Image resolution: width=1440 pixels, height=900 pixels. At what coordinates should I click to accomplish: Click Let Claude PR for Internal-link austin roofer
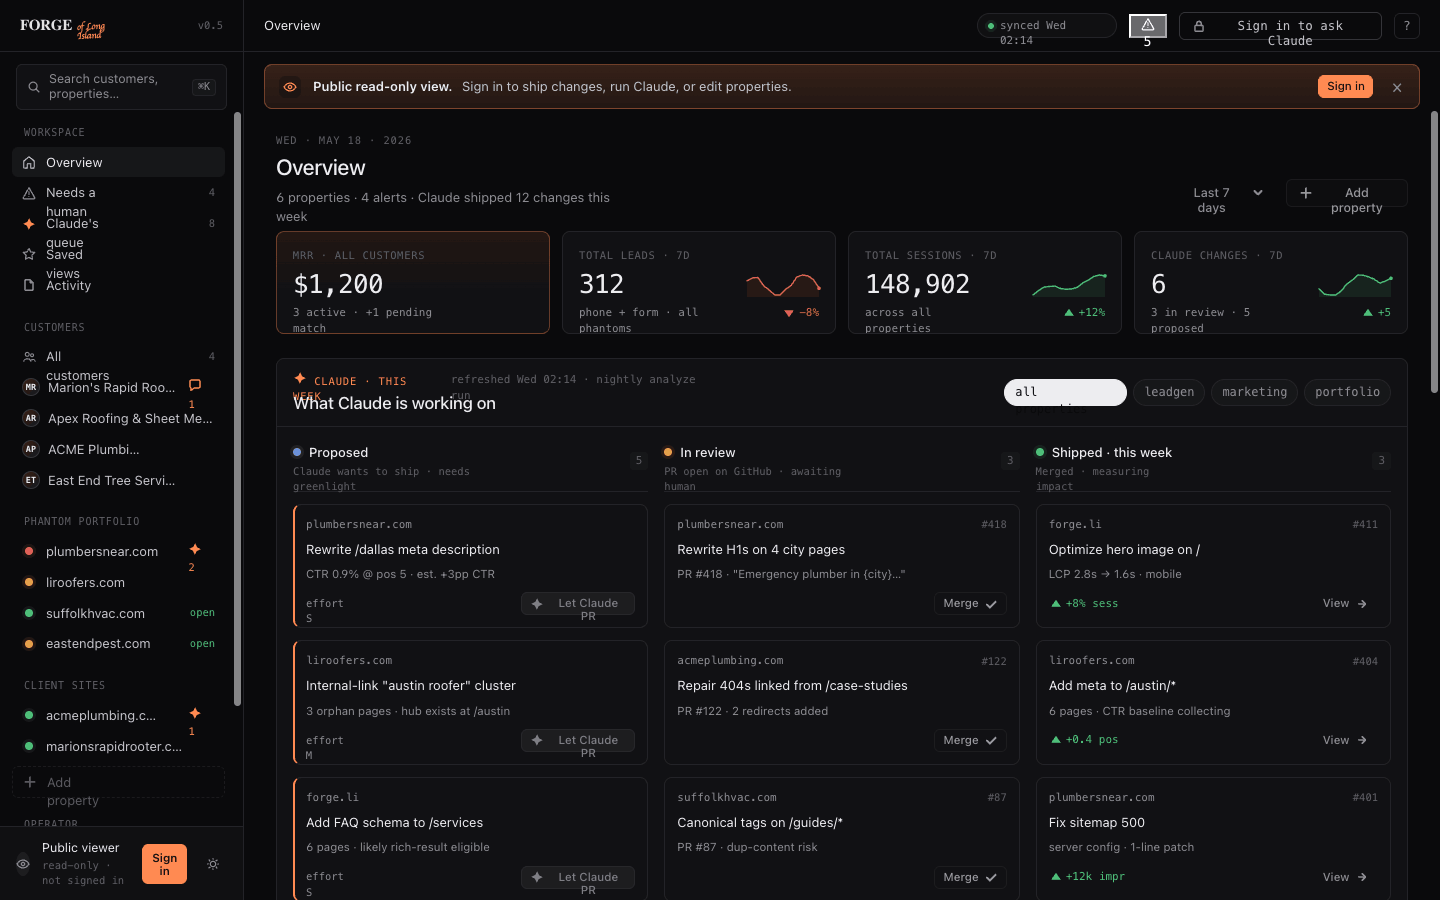pos(578,741)
